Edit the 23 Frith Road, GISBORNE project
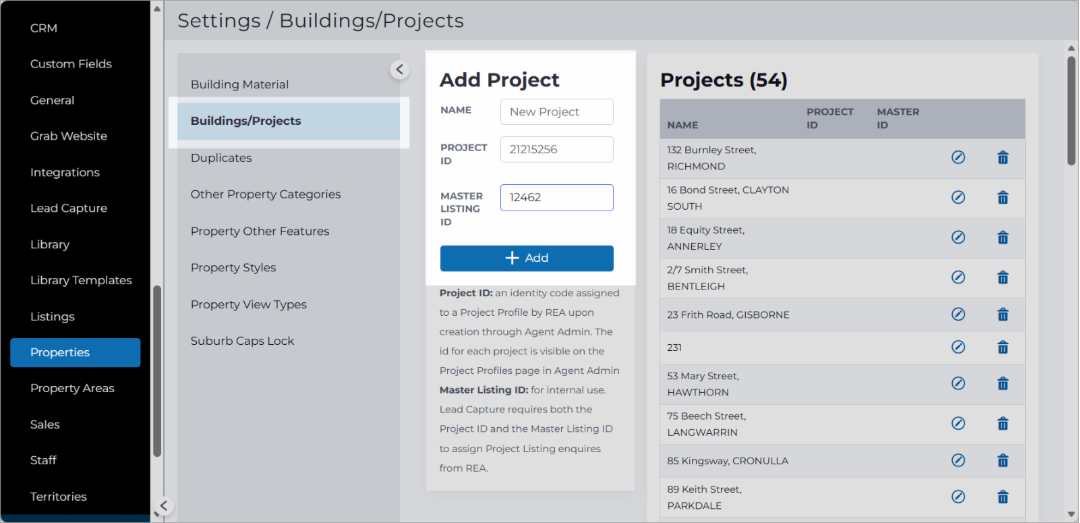 (x=957, y=314)
